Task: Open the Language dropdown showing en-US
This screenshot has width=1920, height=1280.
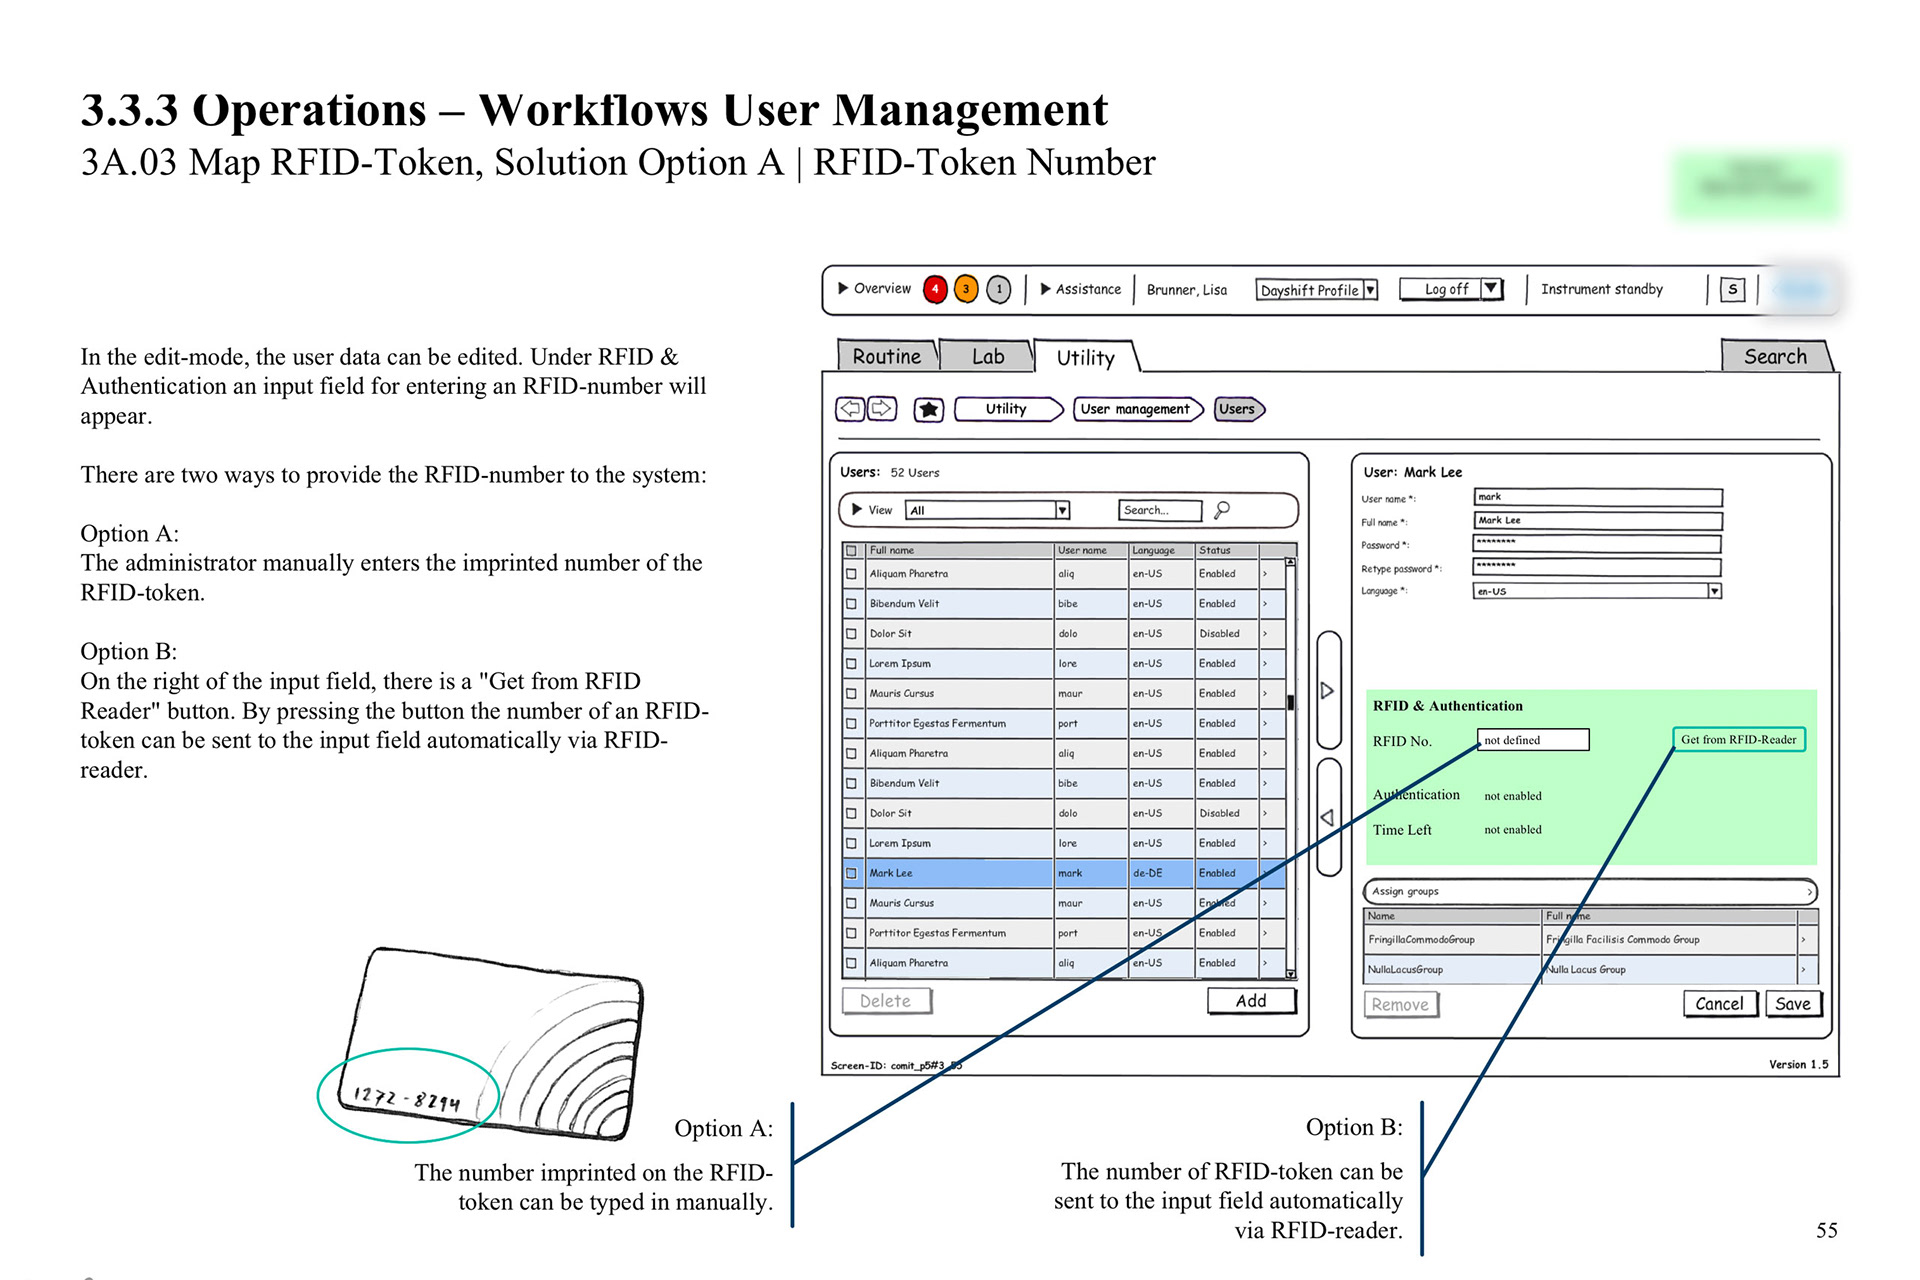Action: coord(1597,591)
